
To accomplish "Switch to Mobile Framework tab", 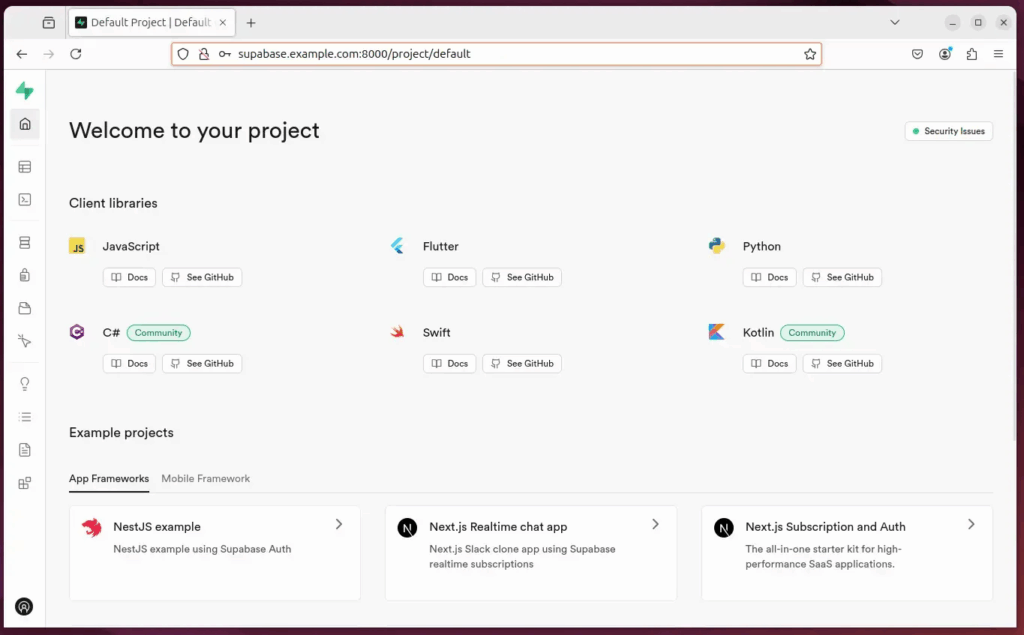I will coord(206,479).
